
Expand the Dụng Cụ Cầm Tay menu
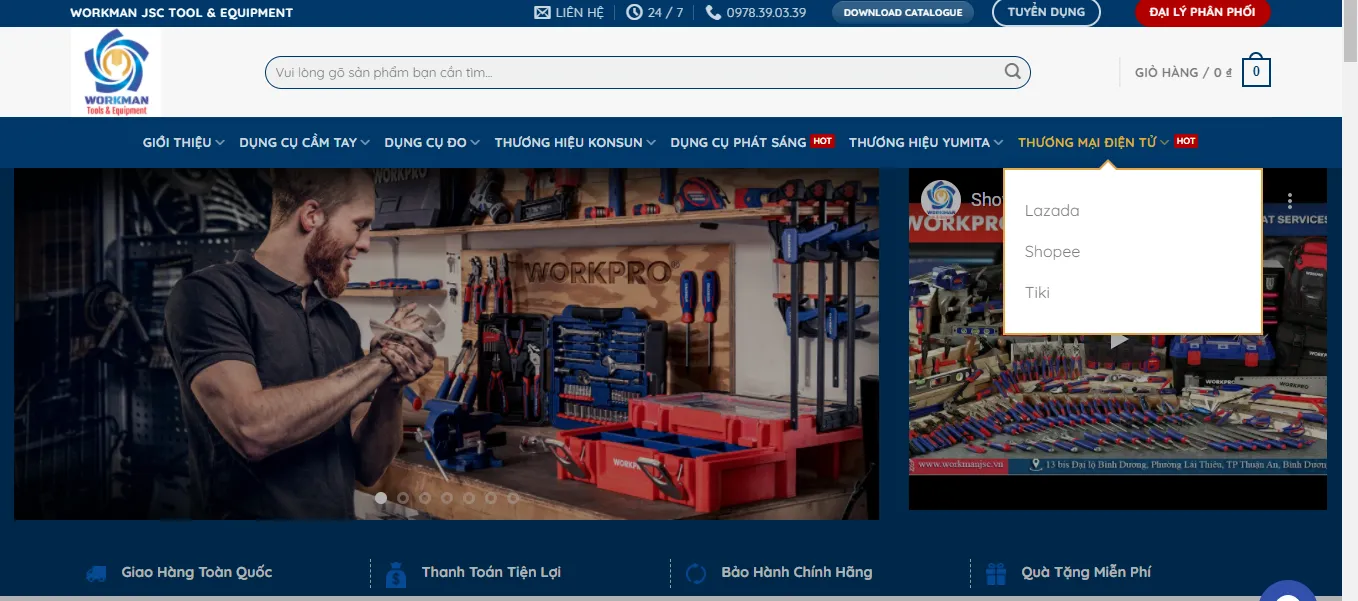(304, 142)
